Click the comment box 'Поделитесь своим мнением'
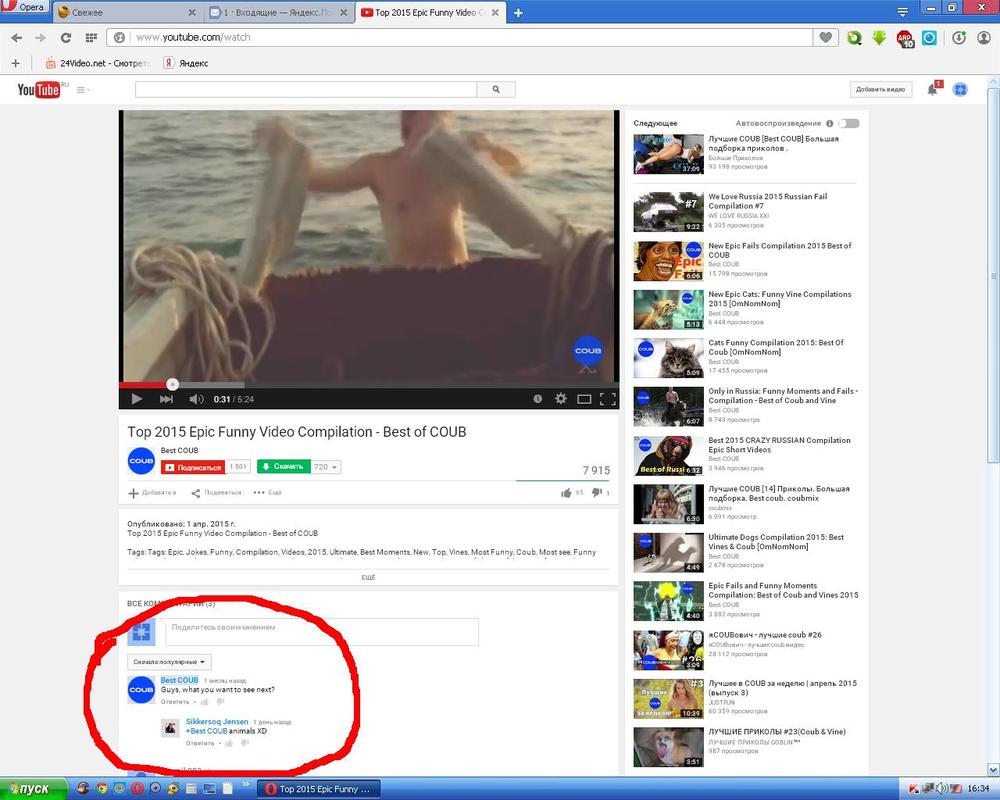Viewport: 1000px width, 800px height. pos(321,628)
